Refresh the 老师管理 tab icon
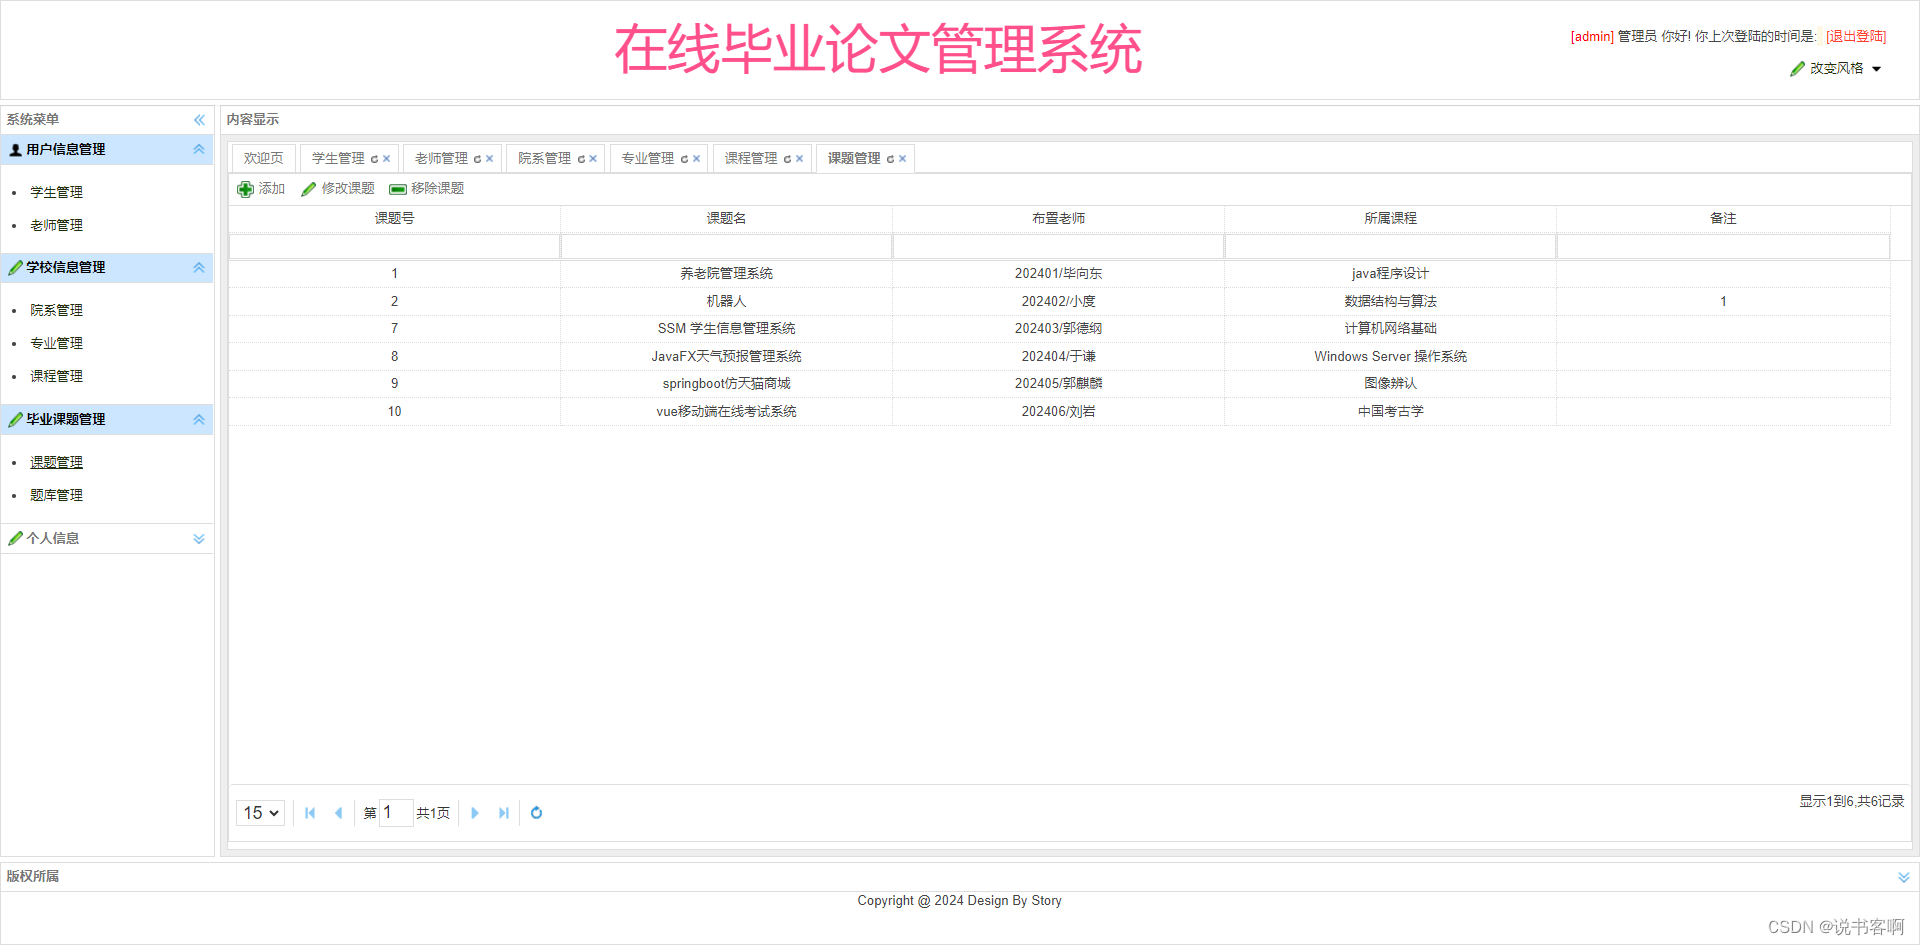The image size is (1920, 945). pos(478,159)
